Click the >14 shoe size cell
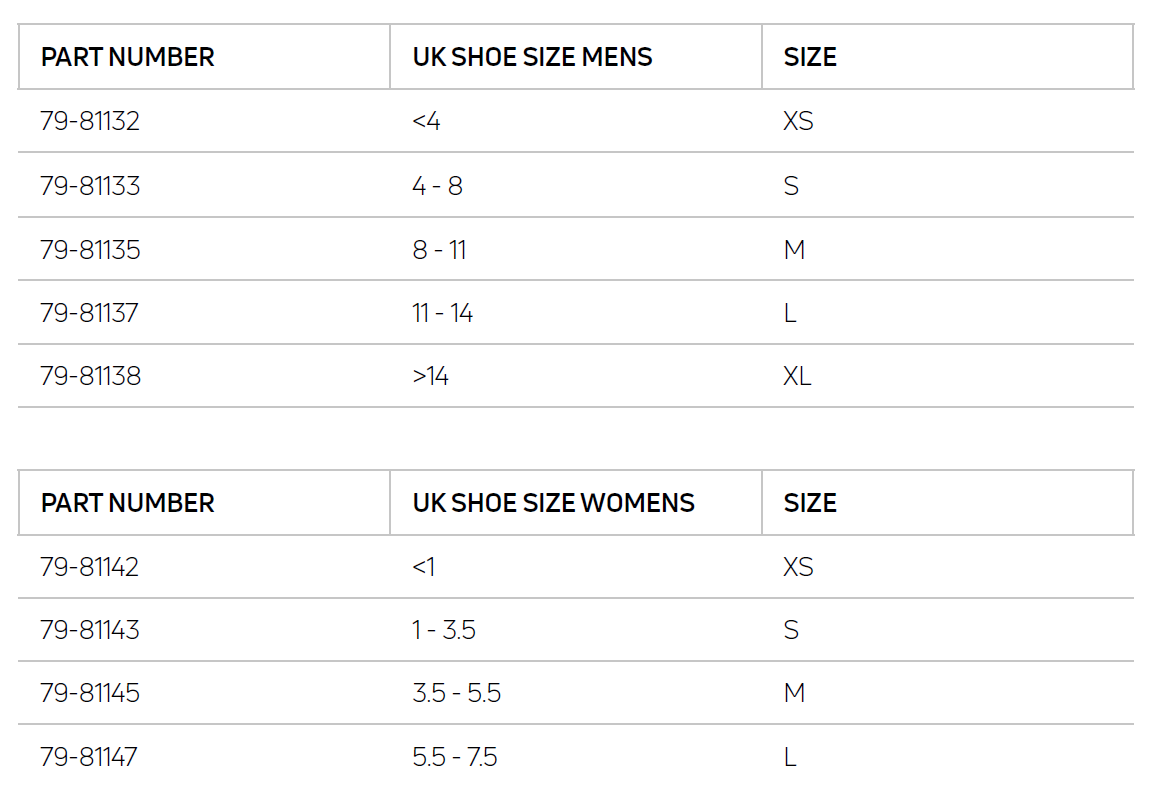Viewport: 1160px width, 801px height. 430,376
